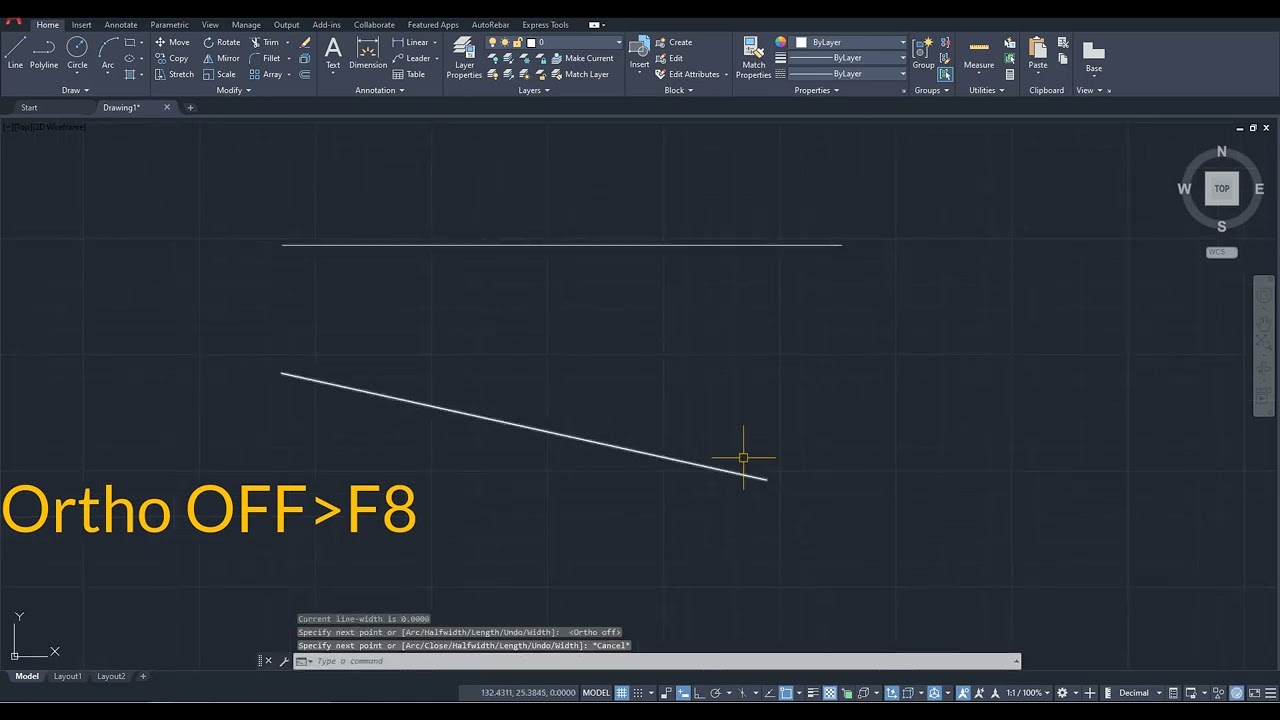Click the command line input field
Screen dimensions: 1280x720
[660, 661]
